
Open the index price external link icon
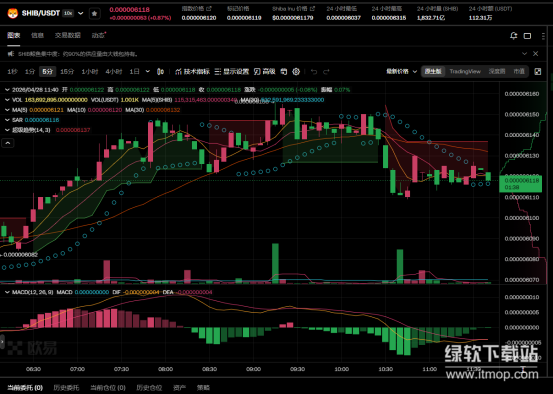tap(209, 8)
